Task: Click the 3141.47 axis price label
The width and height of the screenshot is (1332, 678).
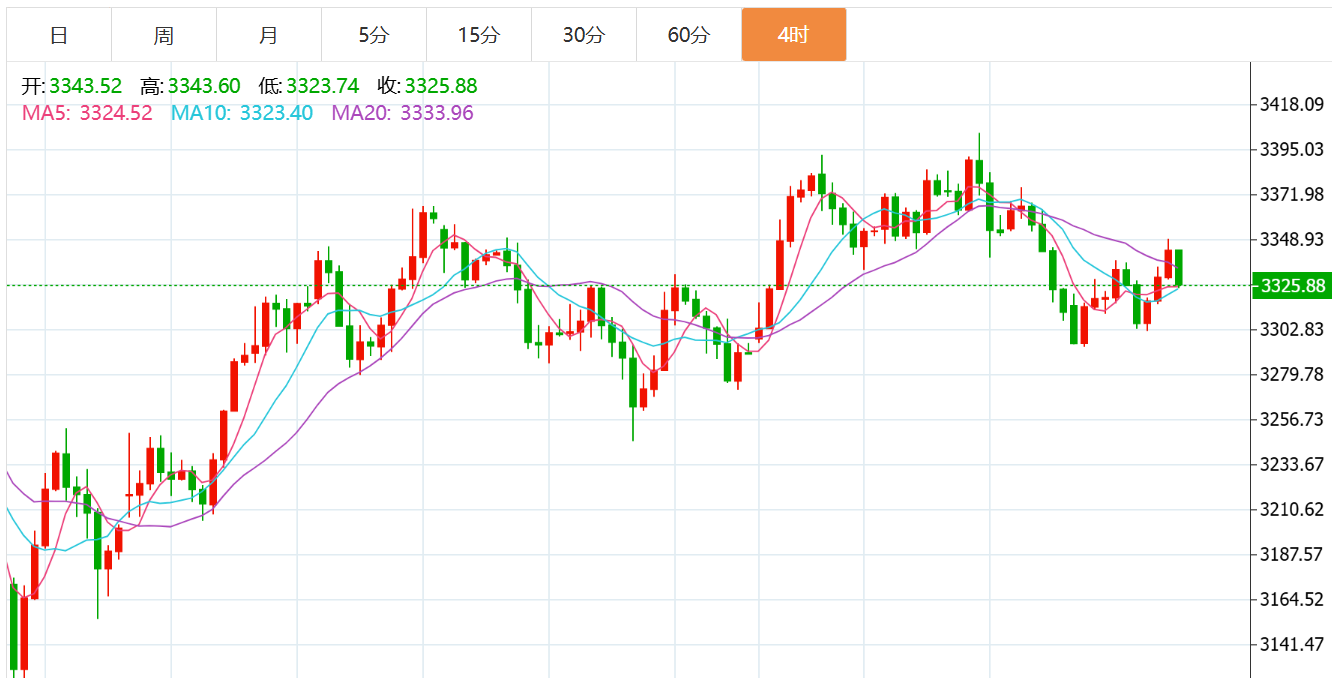Action: [1292, 644]
